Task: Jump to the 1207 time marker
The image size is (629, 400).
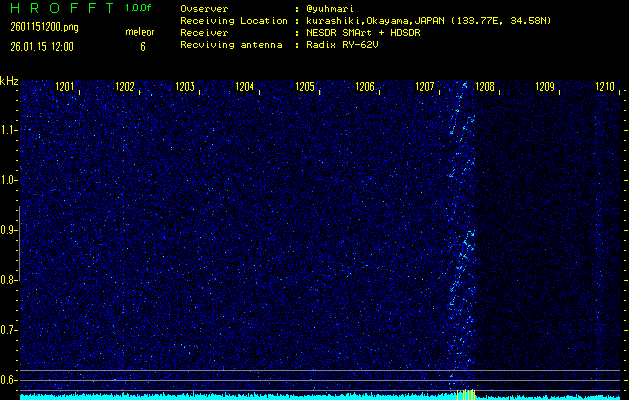Action: coord(425,87)
